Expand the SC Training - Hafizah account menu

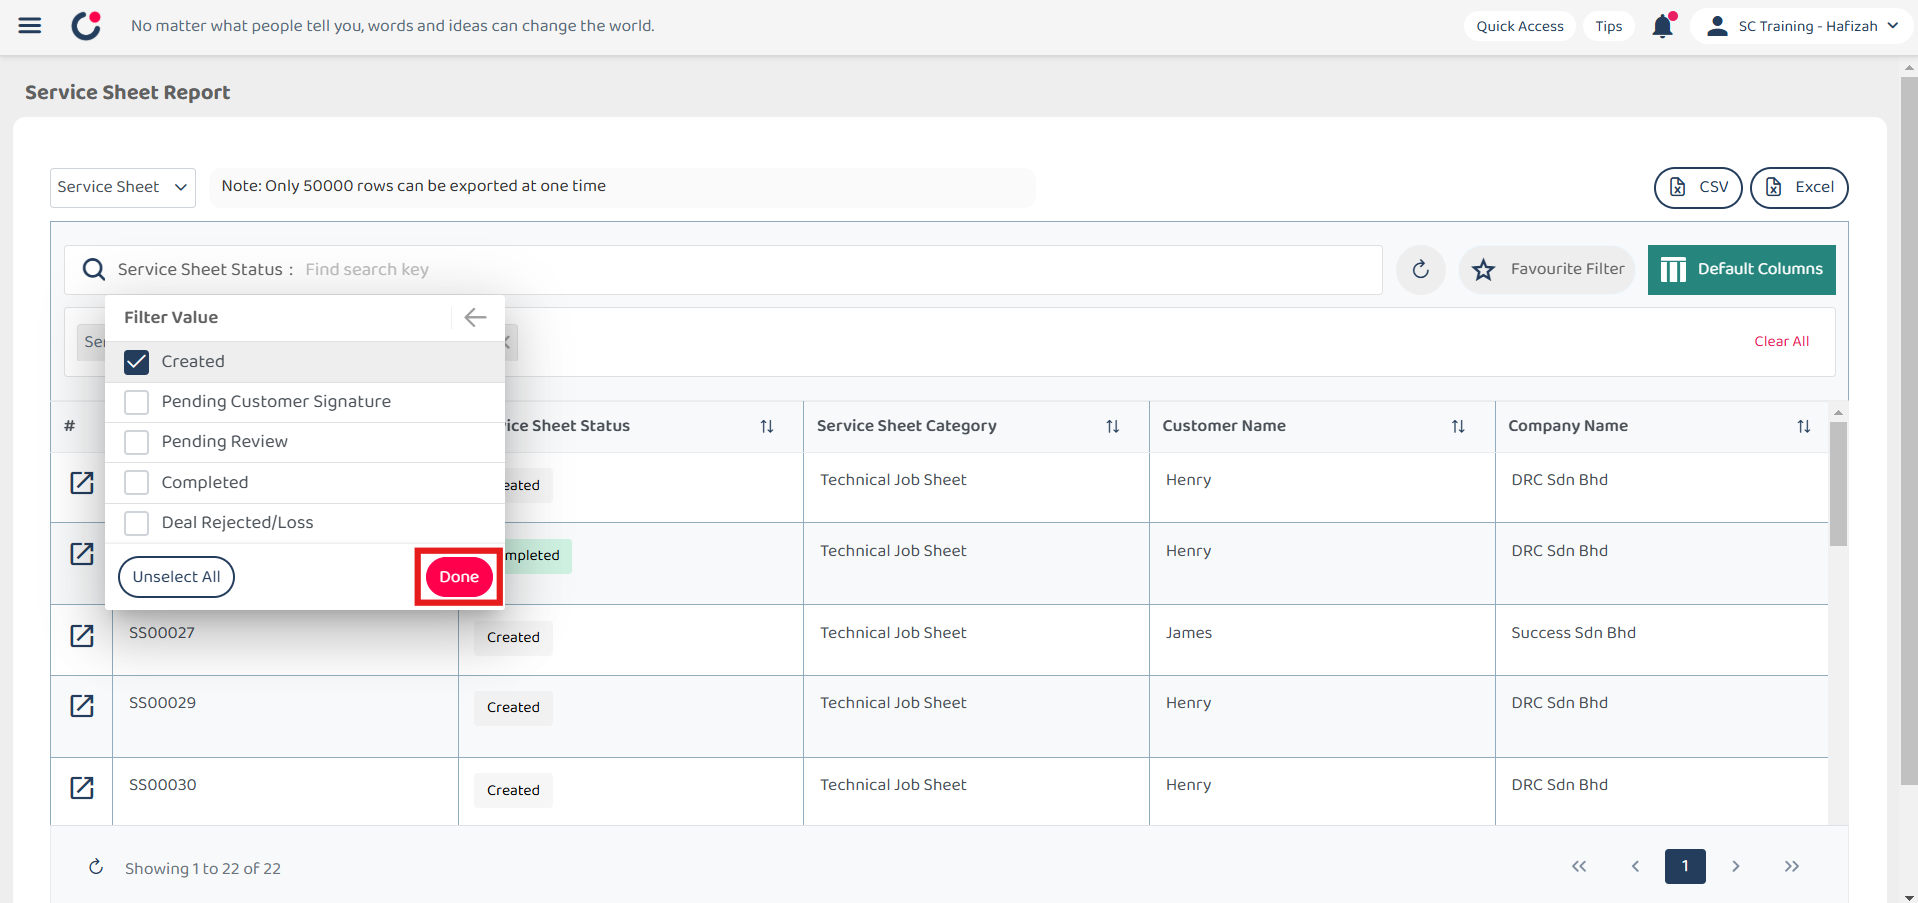(x=1802, y=26)
